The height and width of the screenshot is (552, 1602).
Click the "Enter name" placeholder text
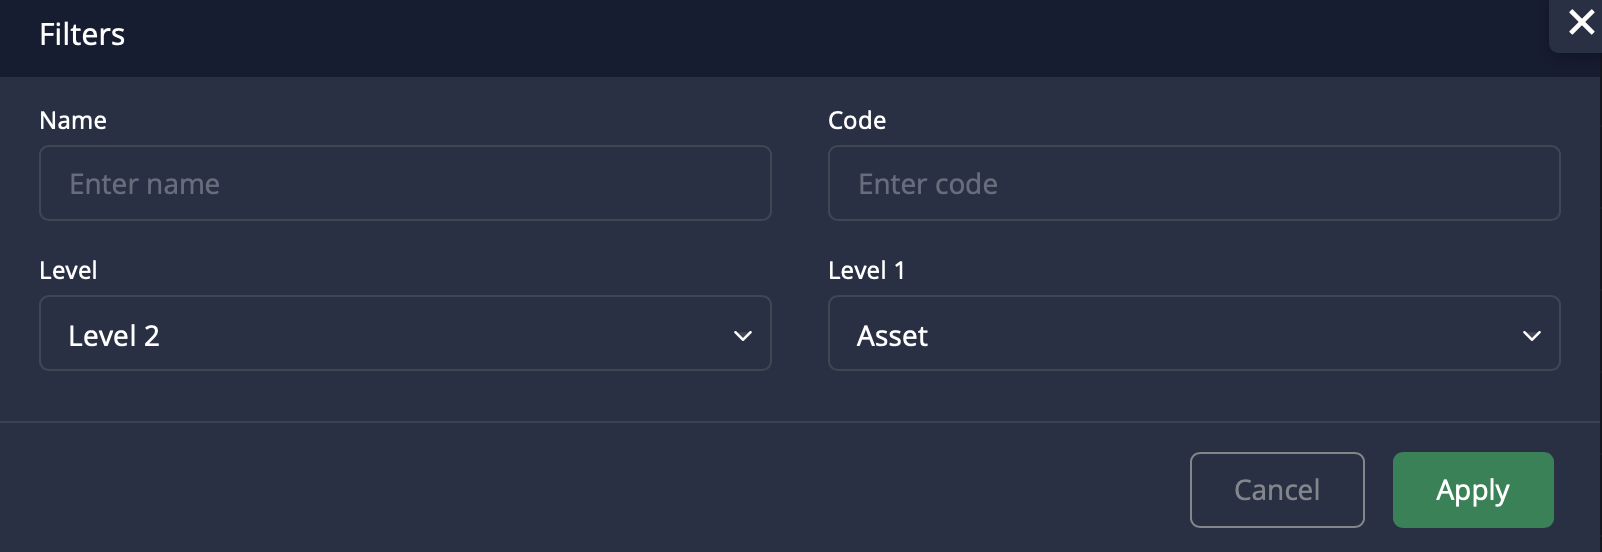145,184
